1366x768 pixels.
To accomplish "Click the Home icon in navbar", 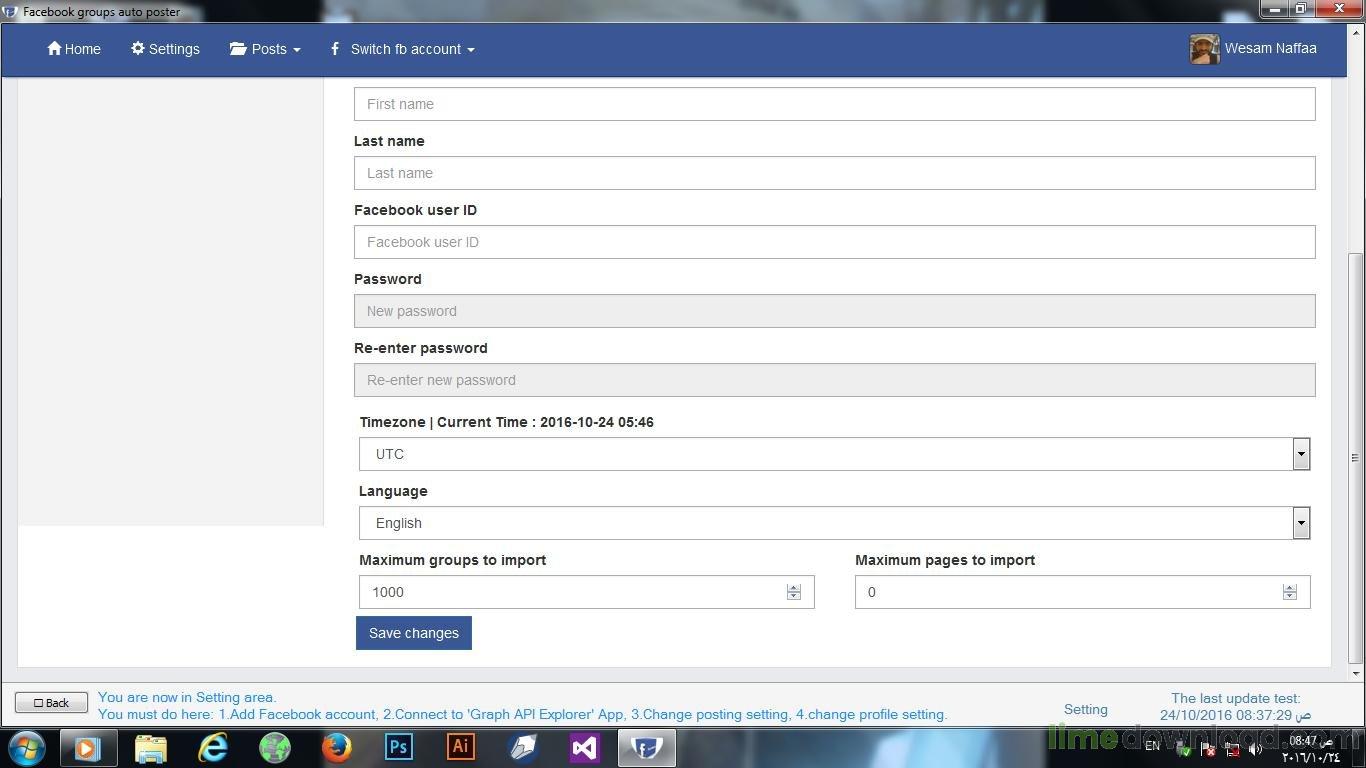I will point(54,49).
